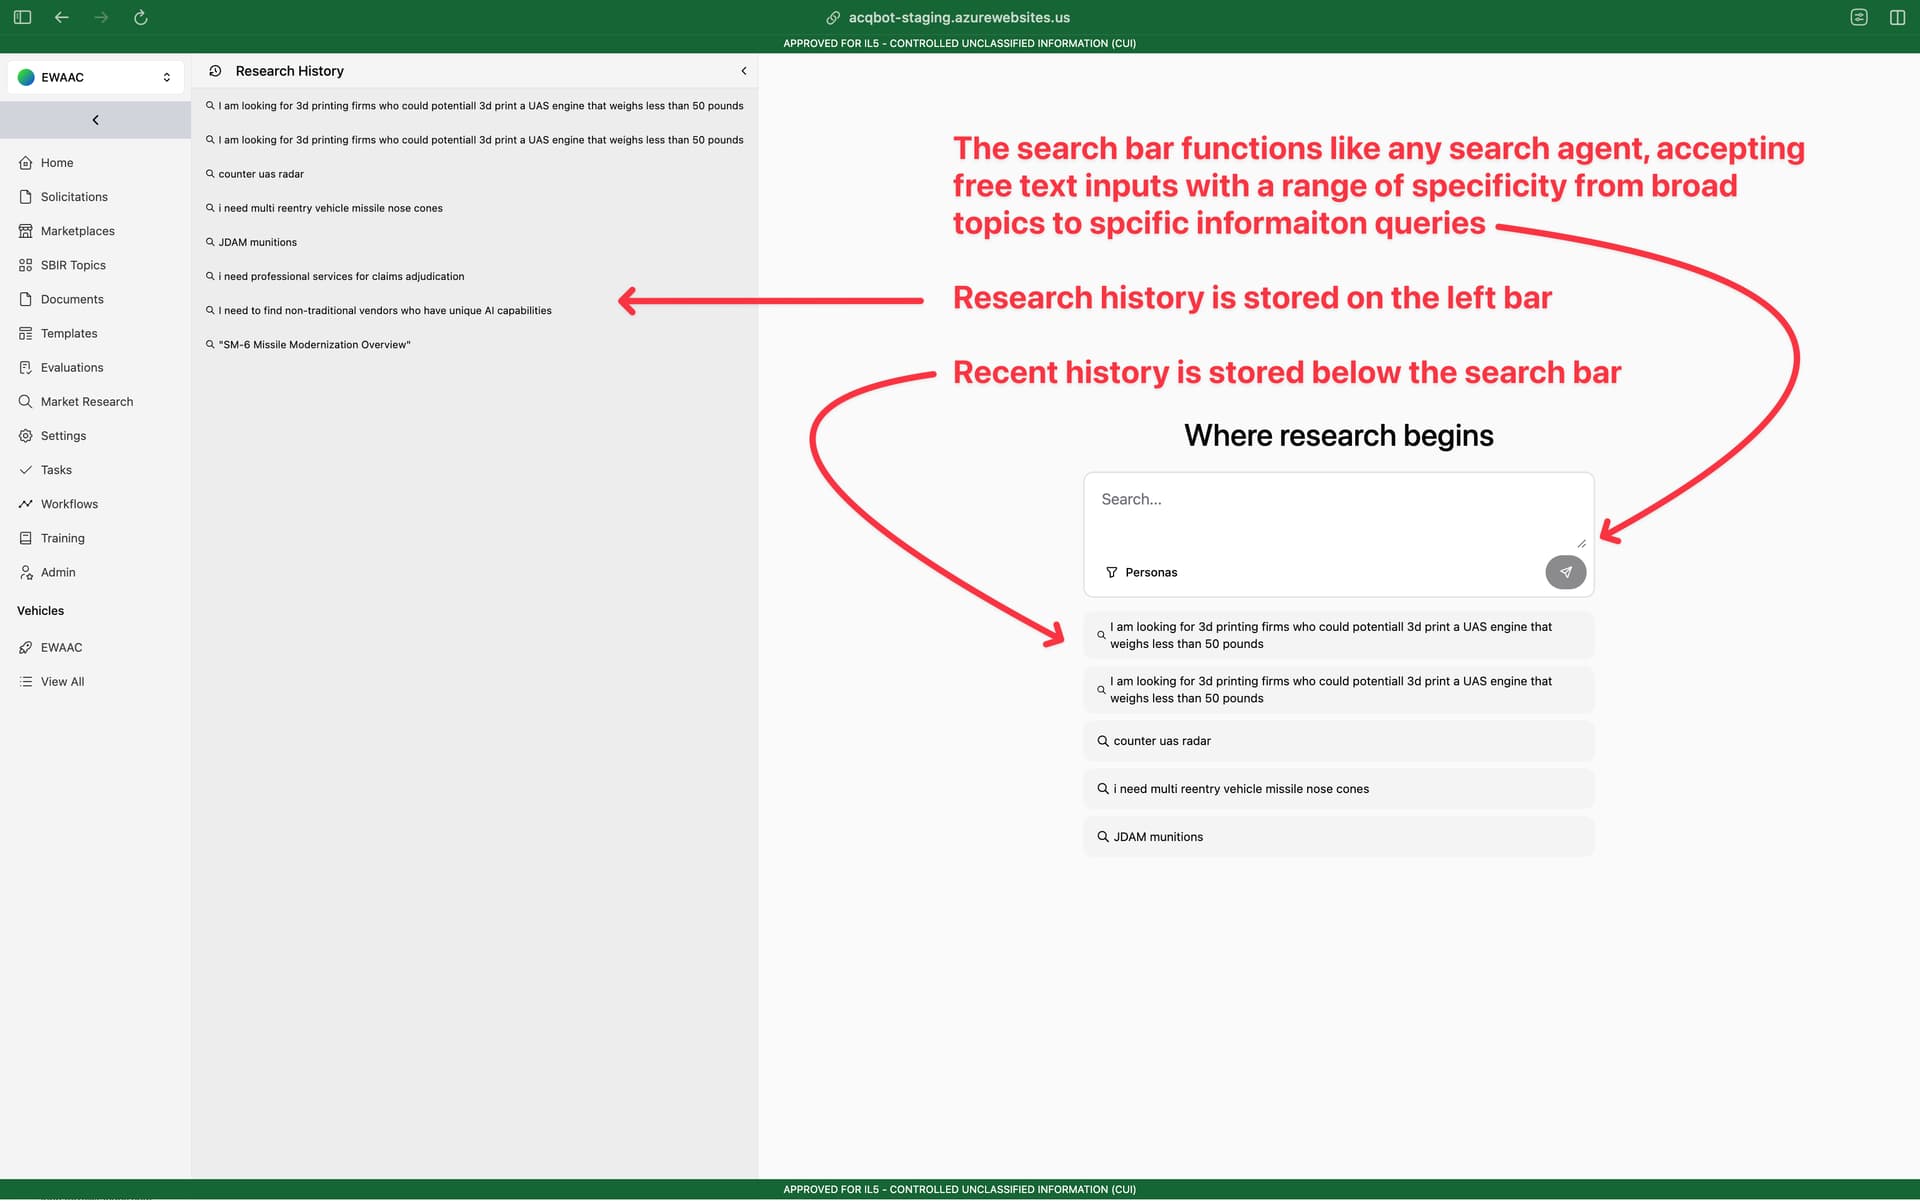This screenshot has width=1920, height=1201.
Task: Click the browser split view icon
Action: click(1897, 17)
